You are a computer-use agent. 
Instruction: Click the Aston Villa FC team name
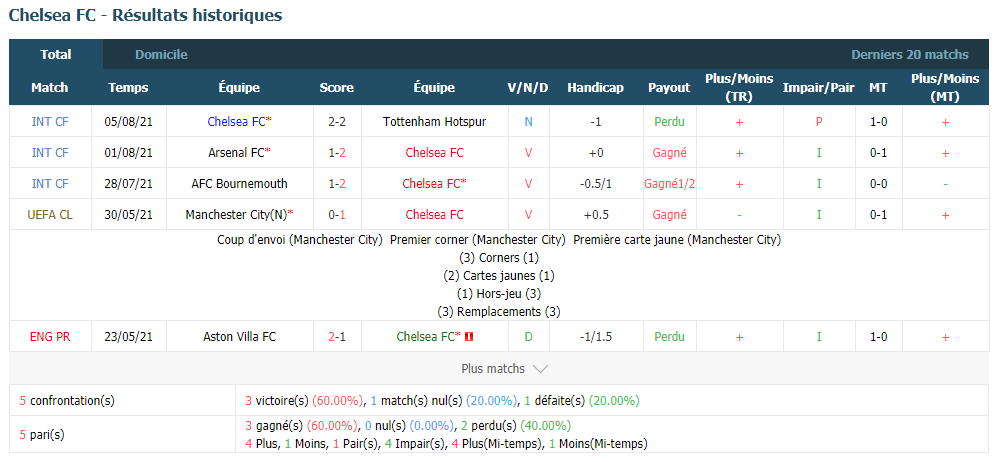[x=240, y=336]
